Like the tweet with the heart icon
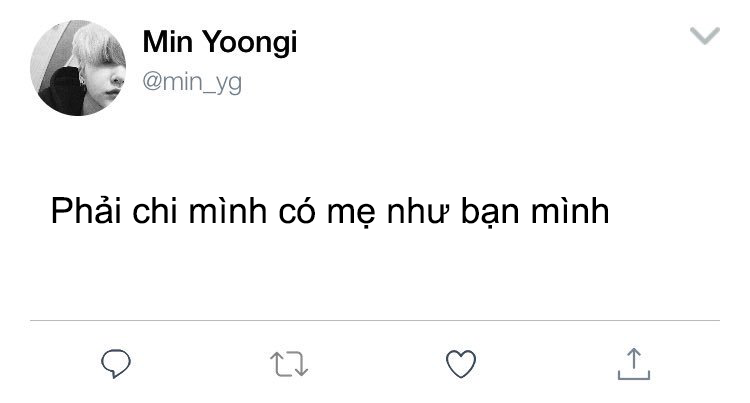The height and width of the screenshot is (403, 750). click(x=460, y=364)
